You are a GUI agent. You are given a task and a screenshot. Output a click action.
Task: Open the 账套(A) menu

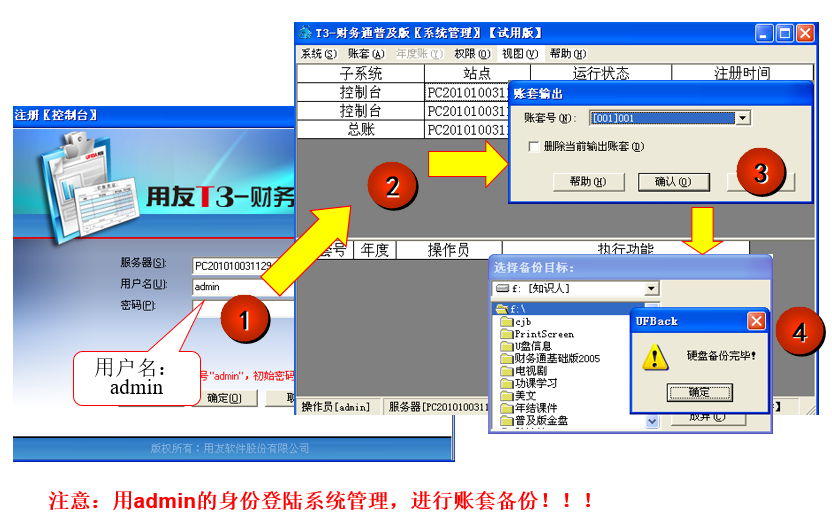click(x=365, y=54)
